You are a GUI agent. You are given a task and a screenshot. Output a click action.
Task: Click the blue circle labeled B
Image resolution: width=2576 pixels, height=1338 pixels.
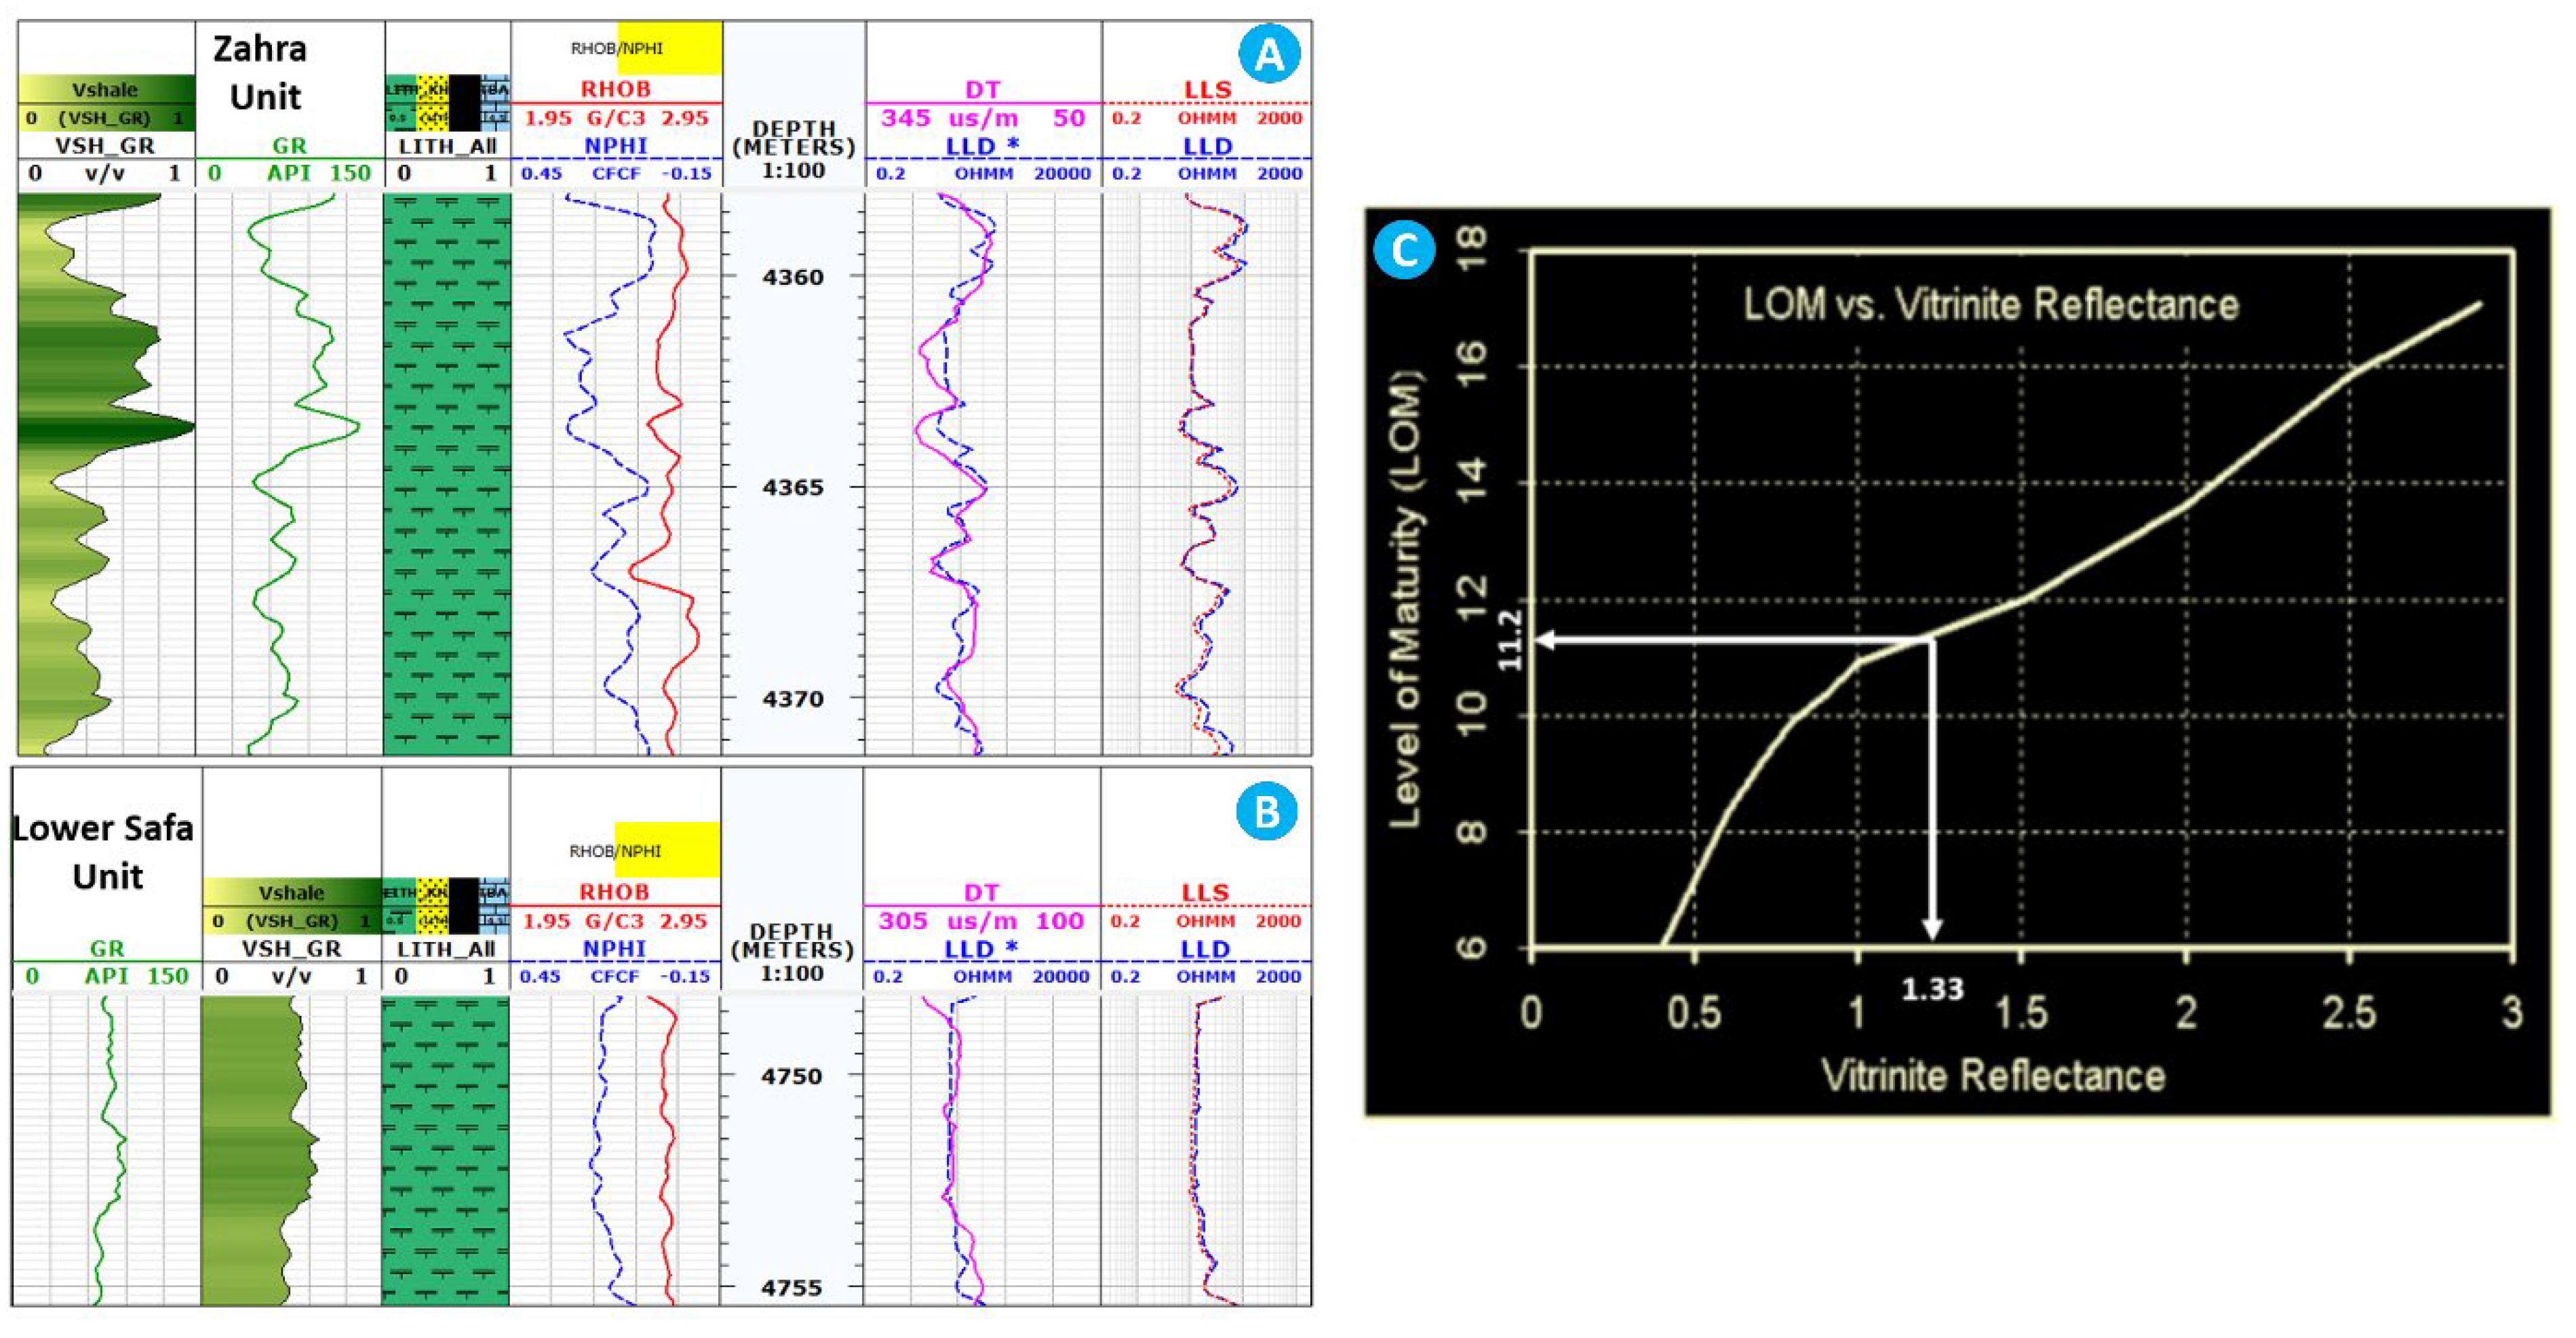[x=1266, y=811]
